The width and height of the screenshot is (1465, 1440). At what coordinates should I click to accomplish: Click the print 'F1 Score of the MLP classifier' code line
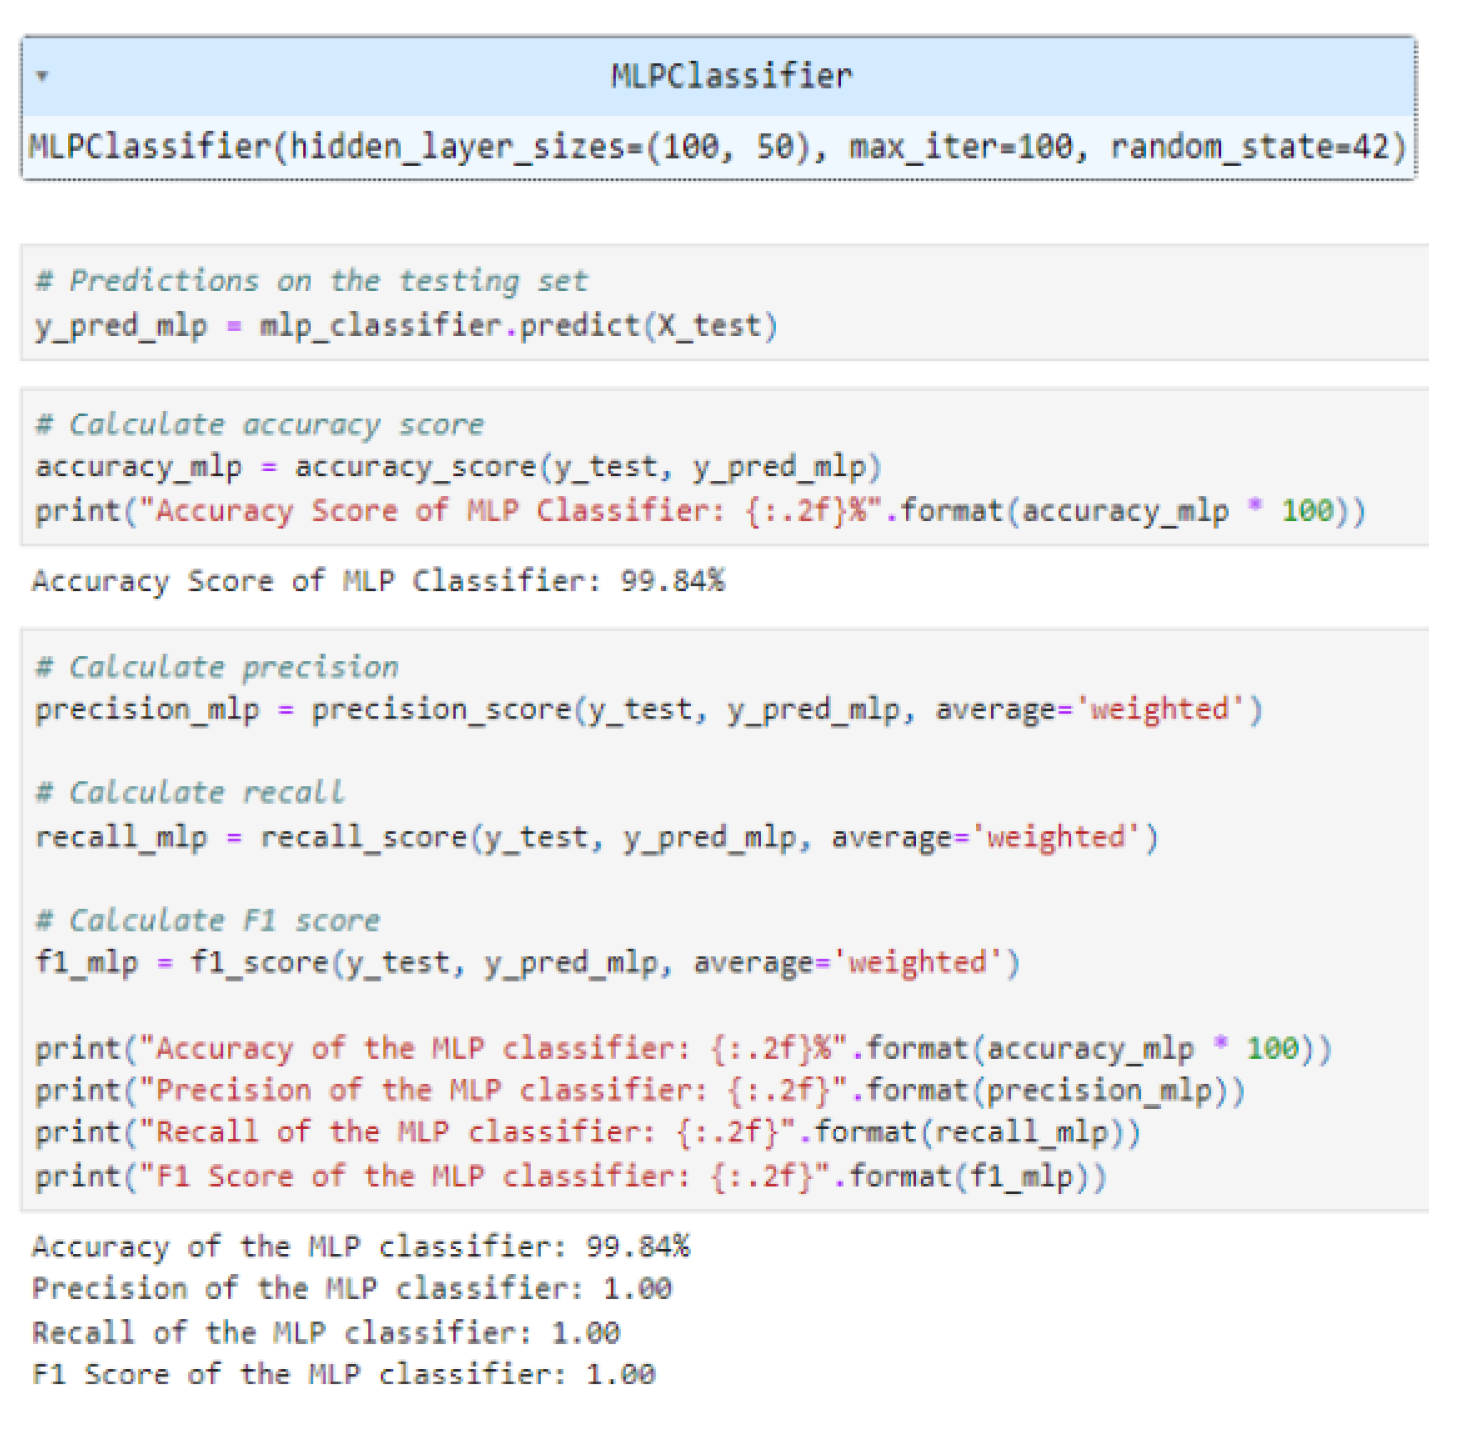(x=570, y=1176)
